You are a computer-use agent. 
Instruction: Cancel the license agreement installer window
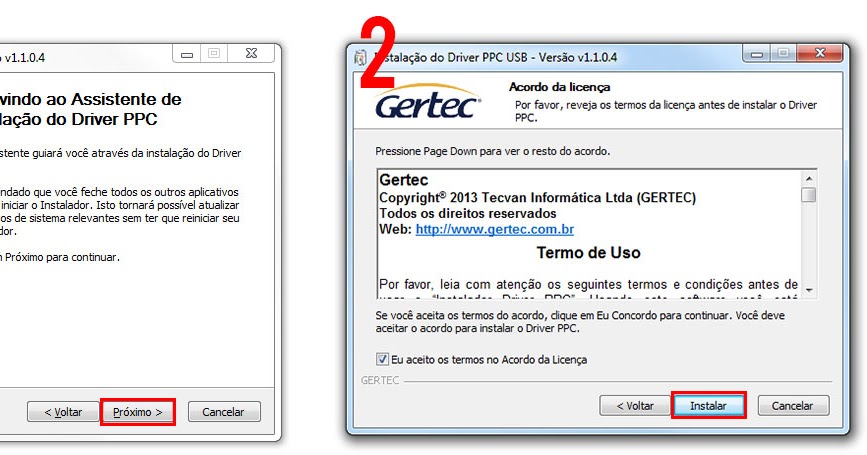pos(792,406)
